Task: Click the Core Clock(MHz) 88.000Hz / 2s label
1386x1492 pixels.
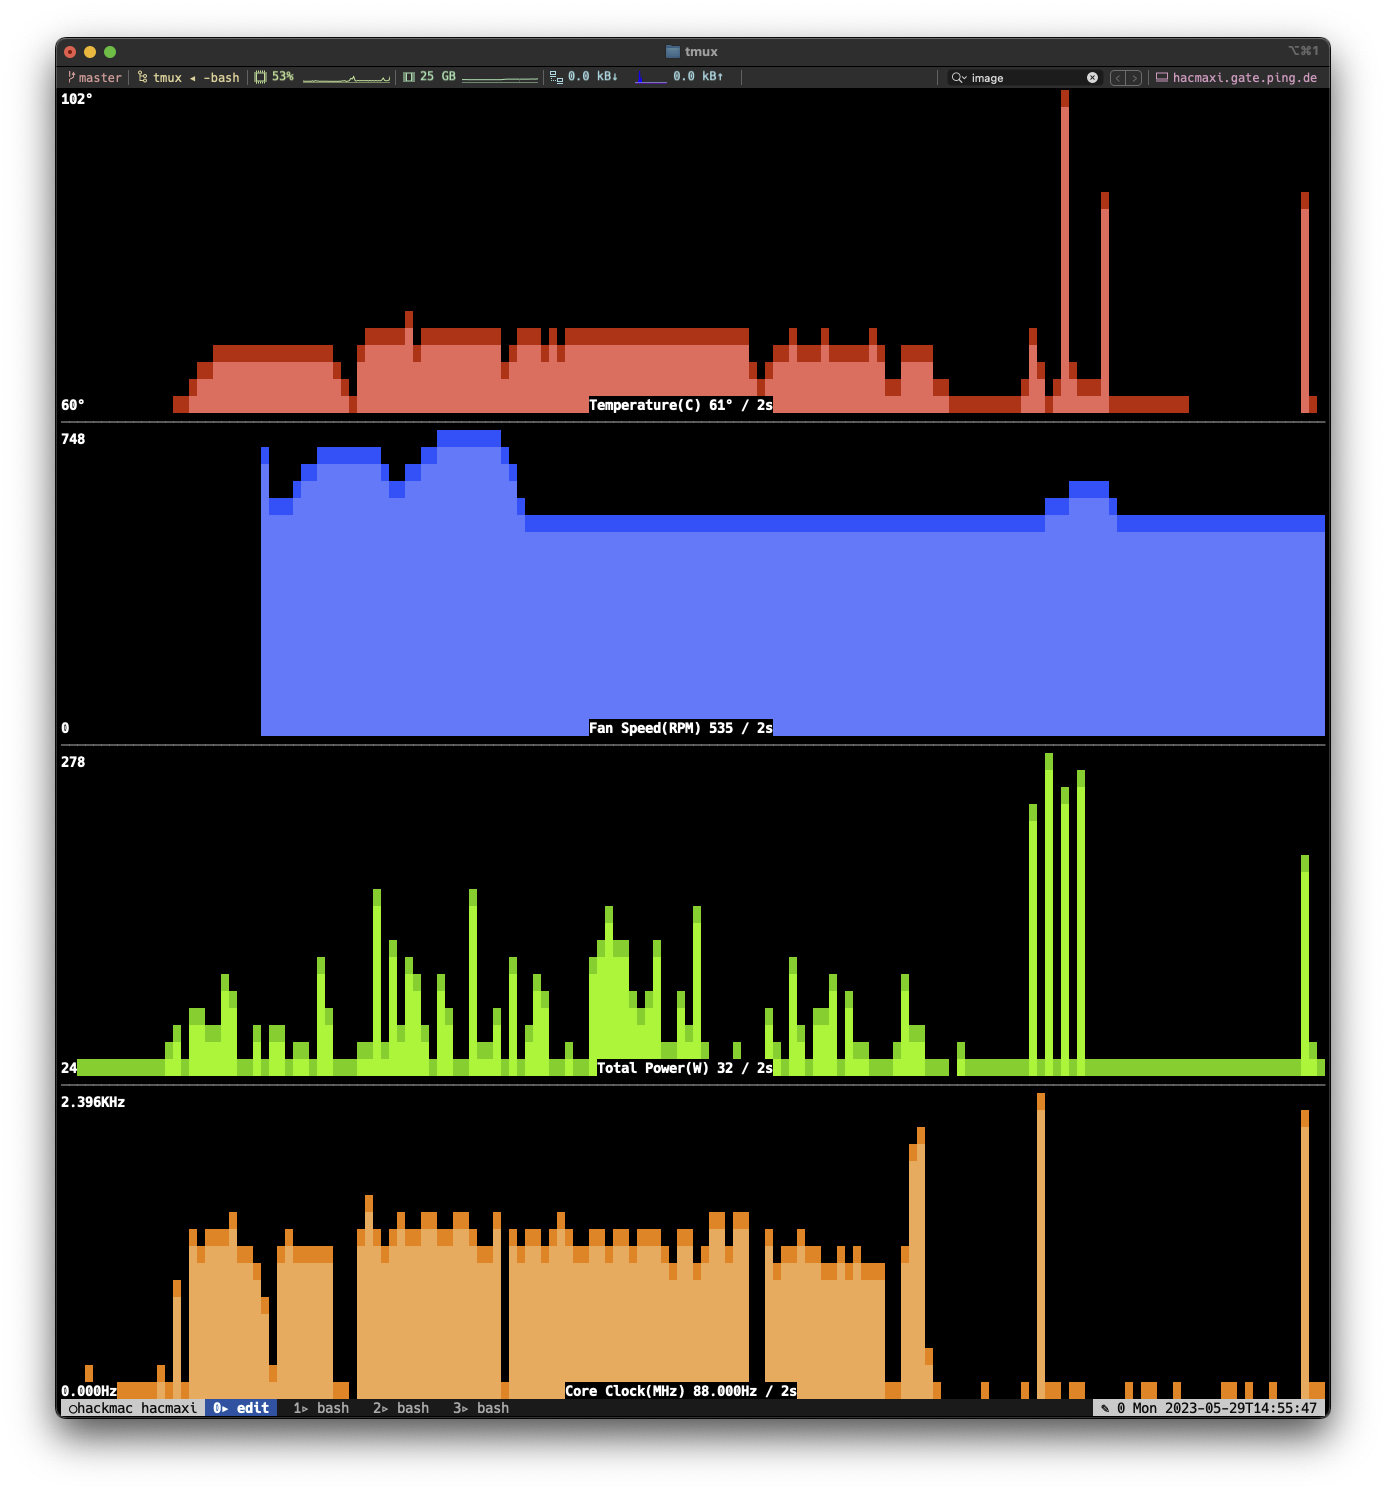Action: (681, 1391)
